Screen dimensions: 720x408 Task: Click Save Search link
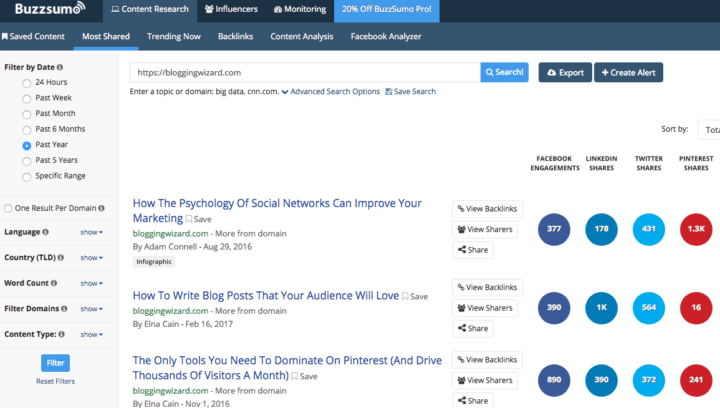(411, 92)
